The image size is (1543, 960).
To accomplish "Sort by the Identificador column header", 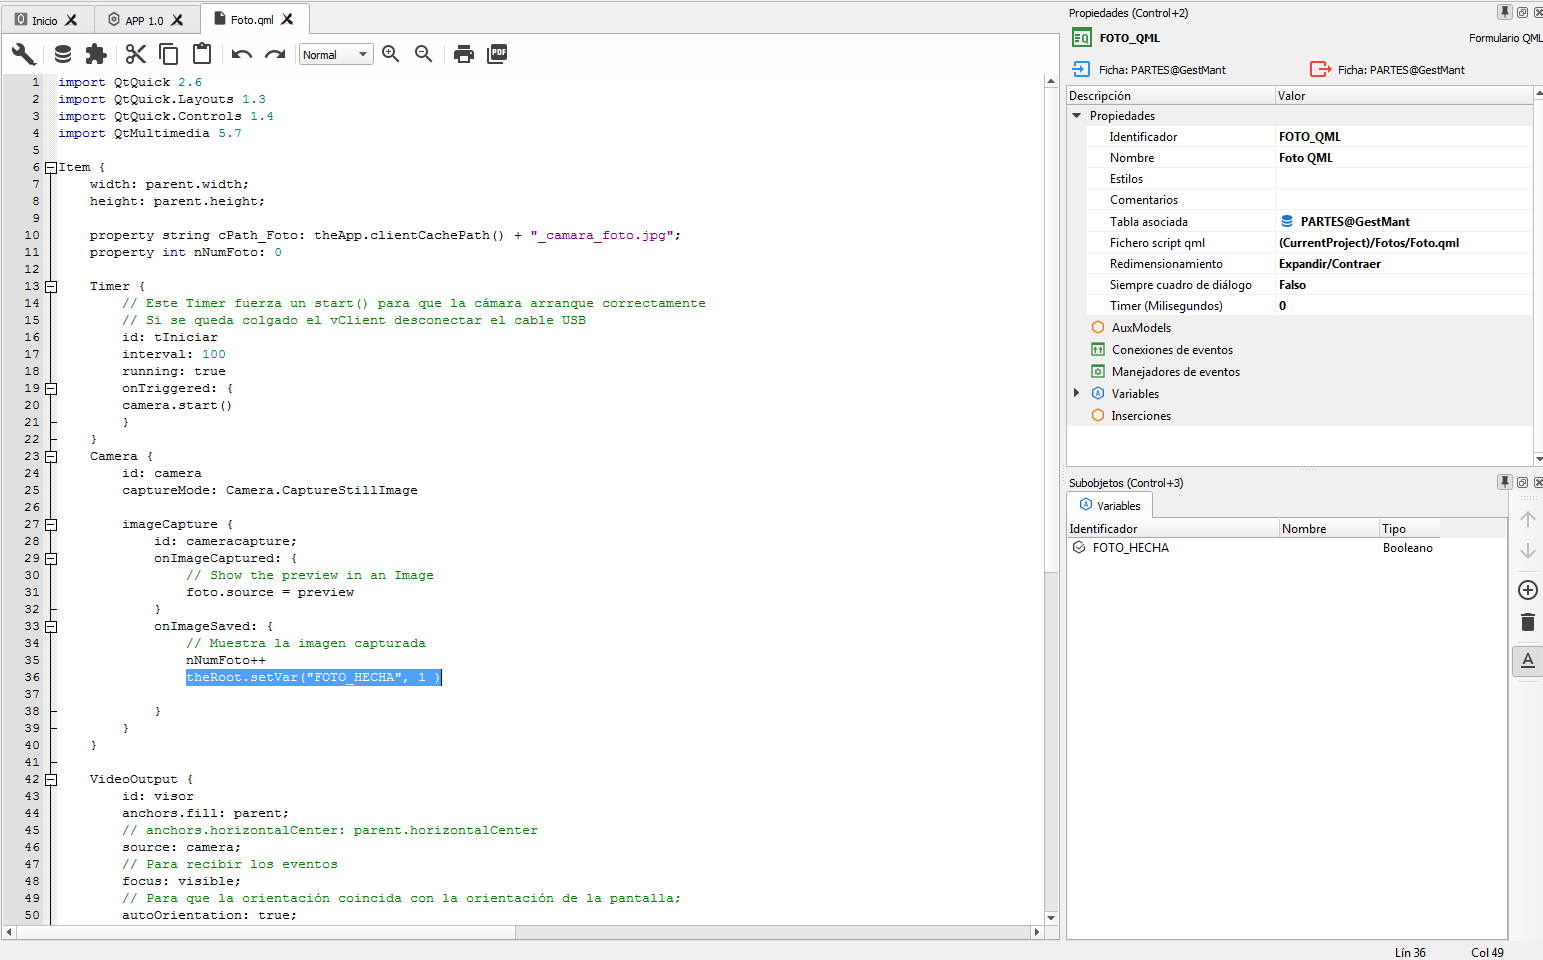I will 1173,529.
